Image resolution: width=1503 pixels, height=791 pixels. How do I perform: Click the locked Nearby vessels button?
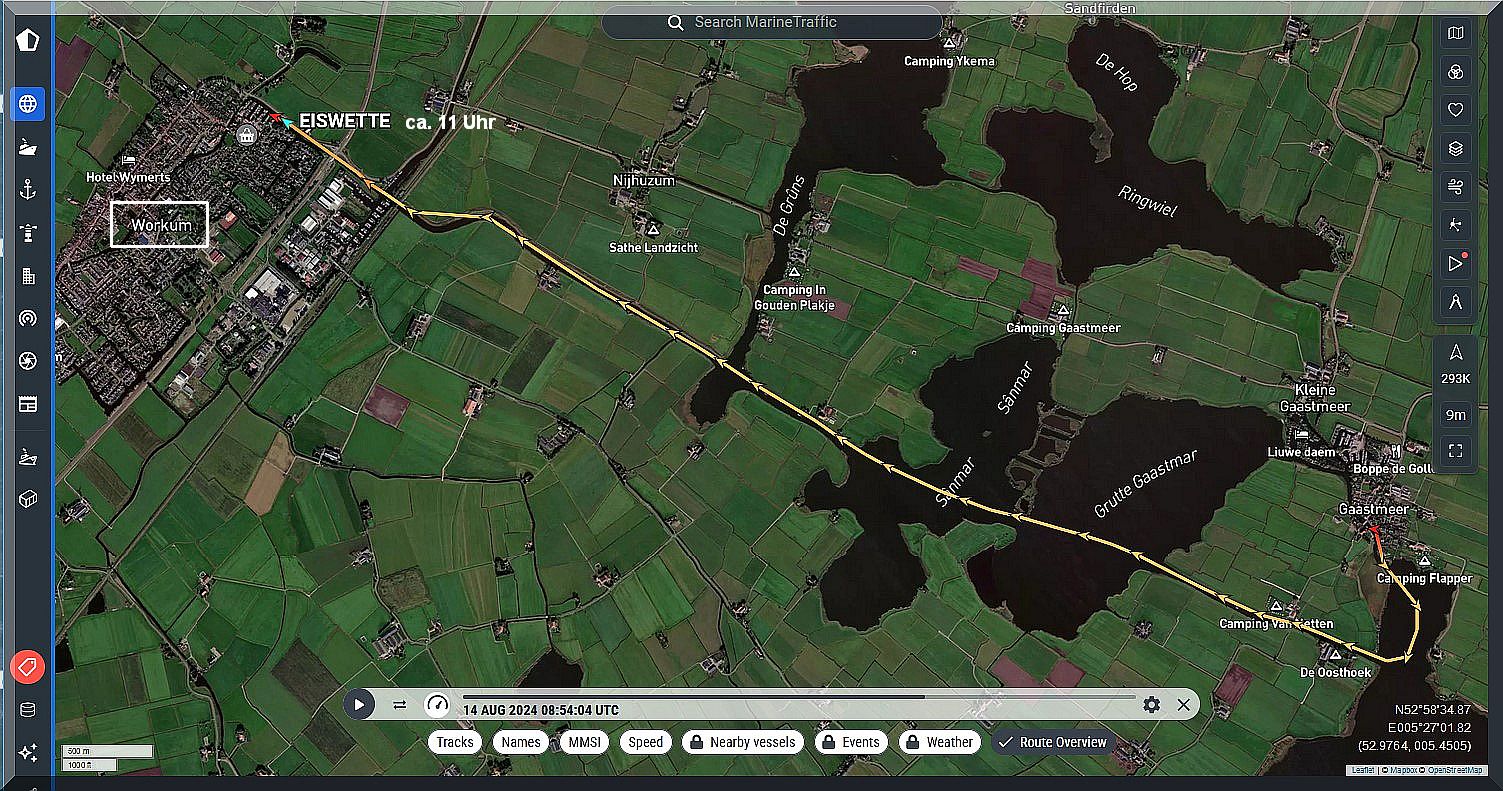tap(742, 742)
